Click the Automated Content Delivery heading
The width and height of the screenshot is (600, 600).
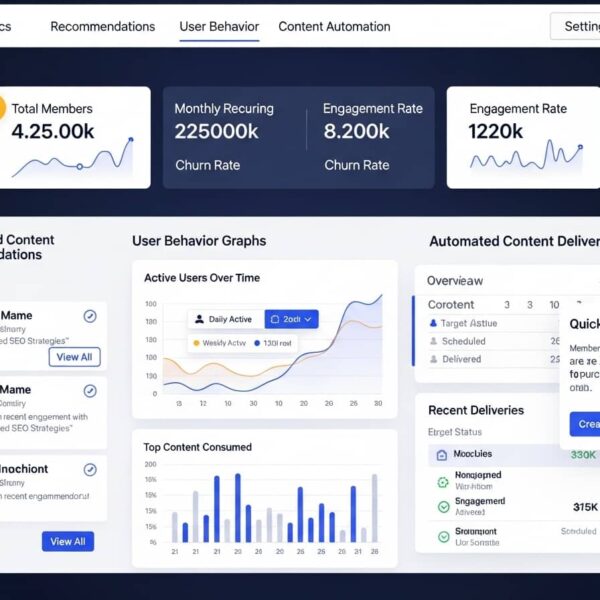tap(515, 241)
